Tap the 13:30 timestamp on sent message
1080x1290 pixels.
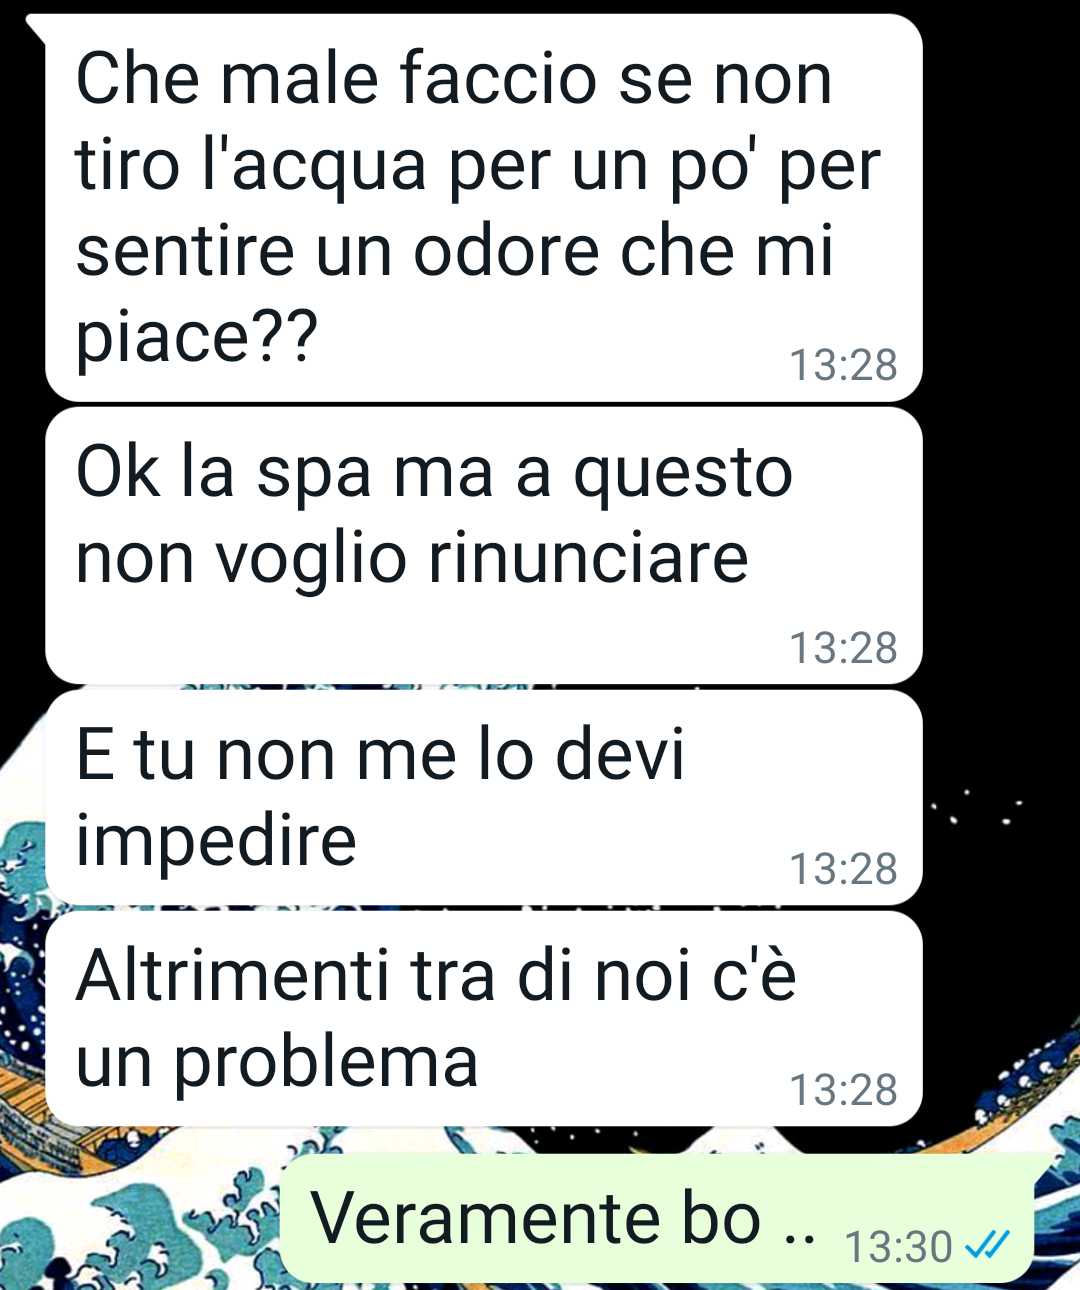pos(898,1247)
